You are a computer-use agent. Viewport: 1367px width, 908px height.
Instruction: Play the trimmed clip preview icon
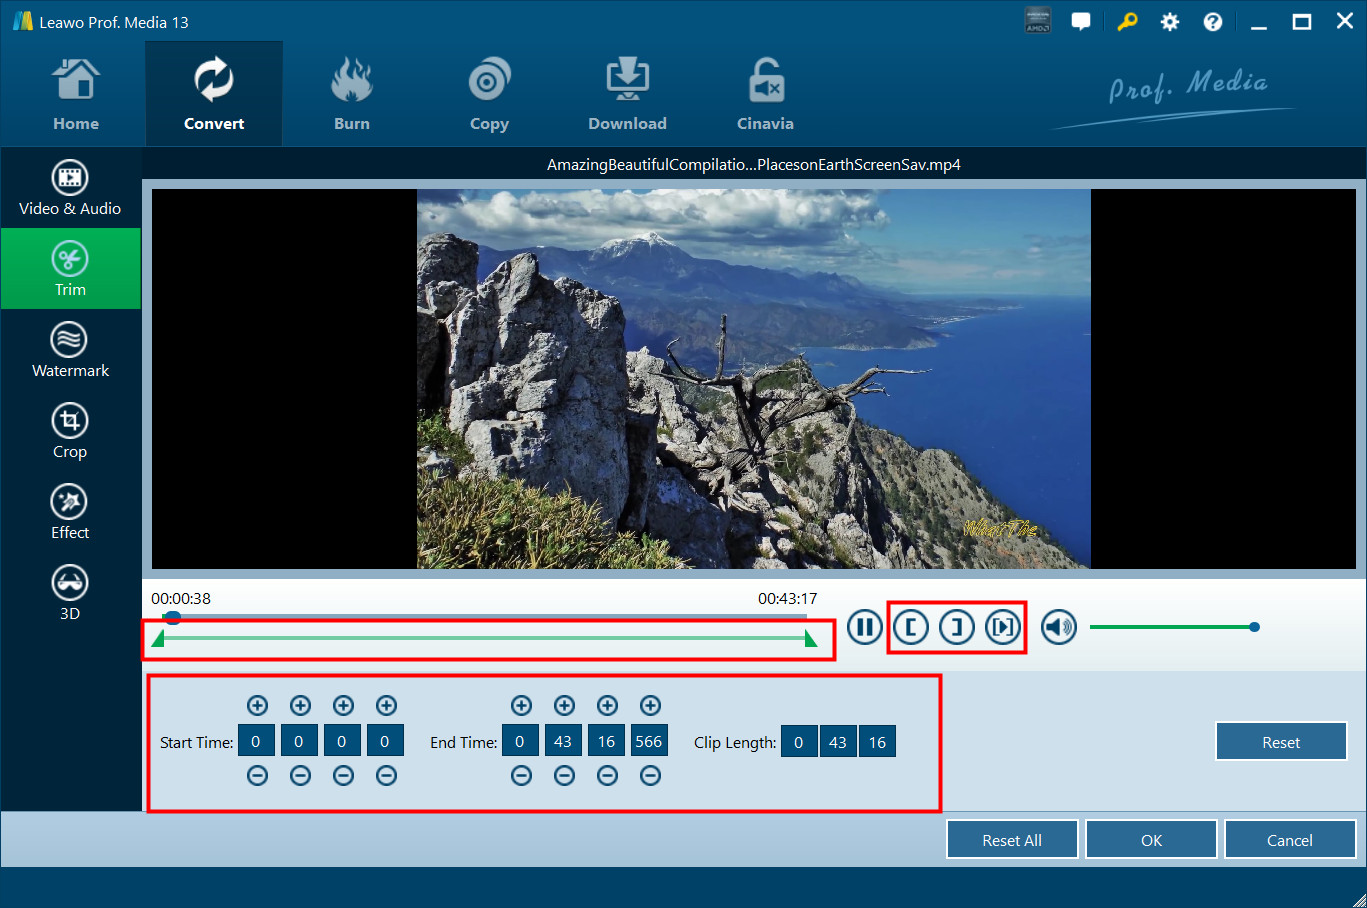(x=1003, y=627)
